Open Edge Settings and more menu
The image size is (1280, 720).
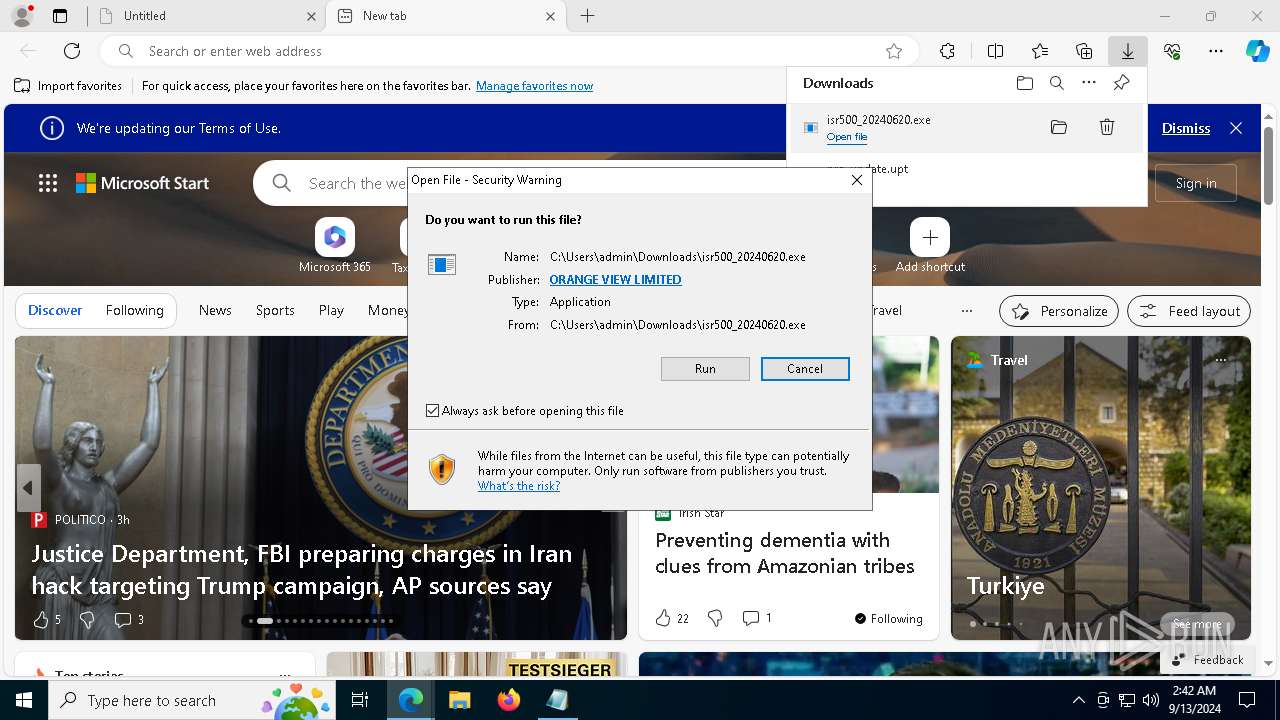(1216, 51)
